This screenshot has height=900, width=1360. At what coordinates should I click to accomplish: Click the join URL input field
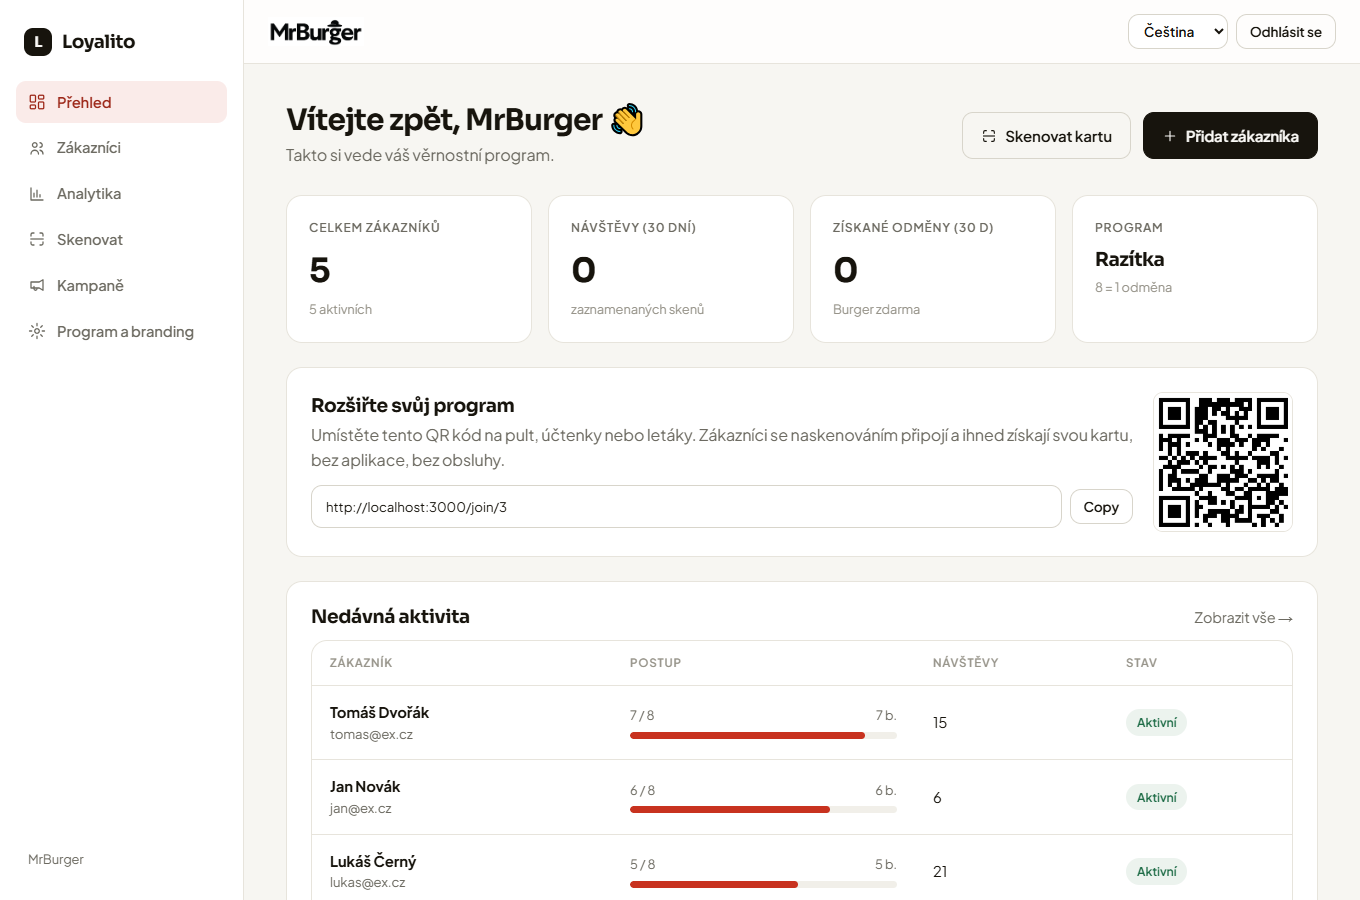click(x=686, y=507)
